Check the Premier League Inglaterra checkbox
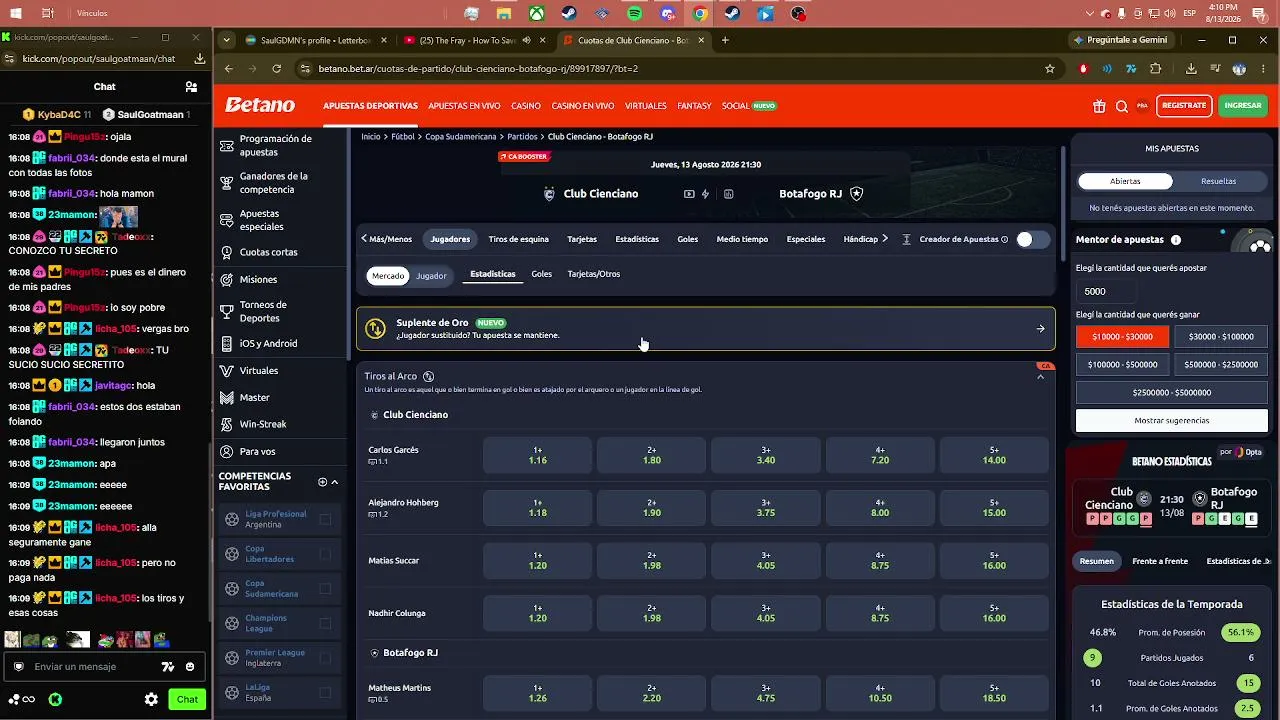Screen dimensions: 1280x720 325,658
